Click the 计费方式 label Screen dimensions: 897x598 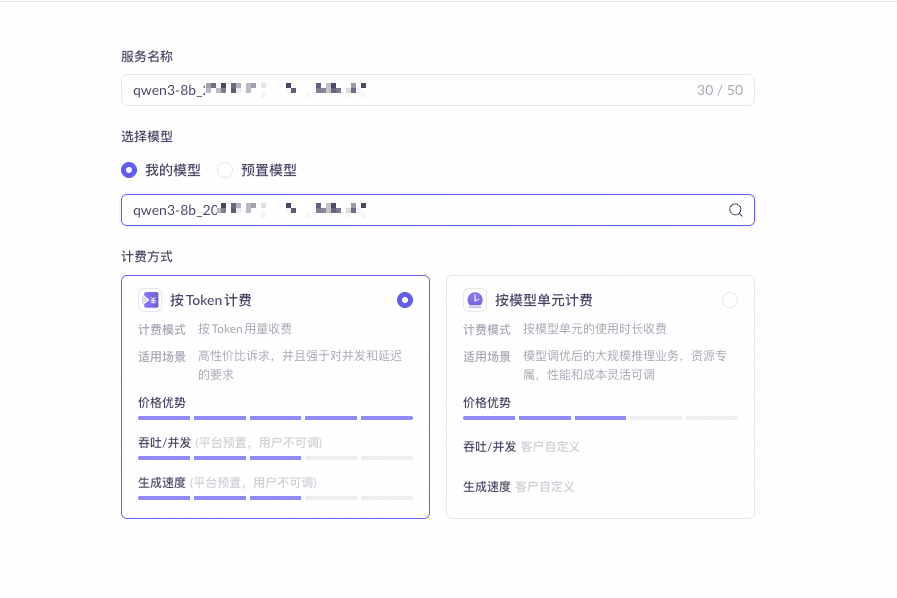pyautogui.click(x=147, y=256)
